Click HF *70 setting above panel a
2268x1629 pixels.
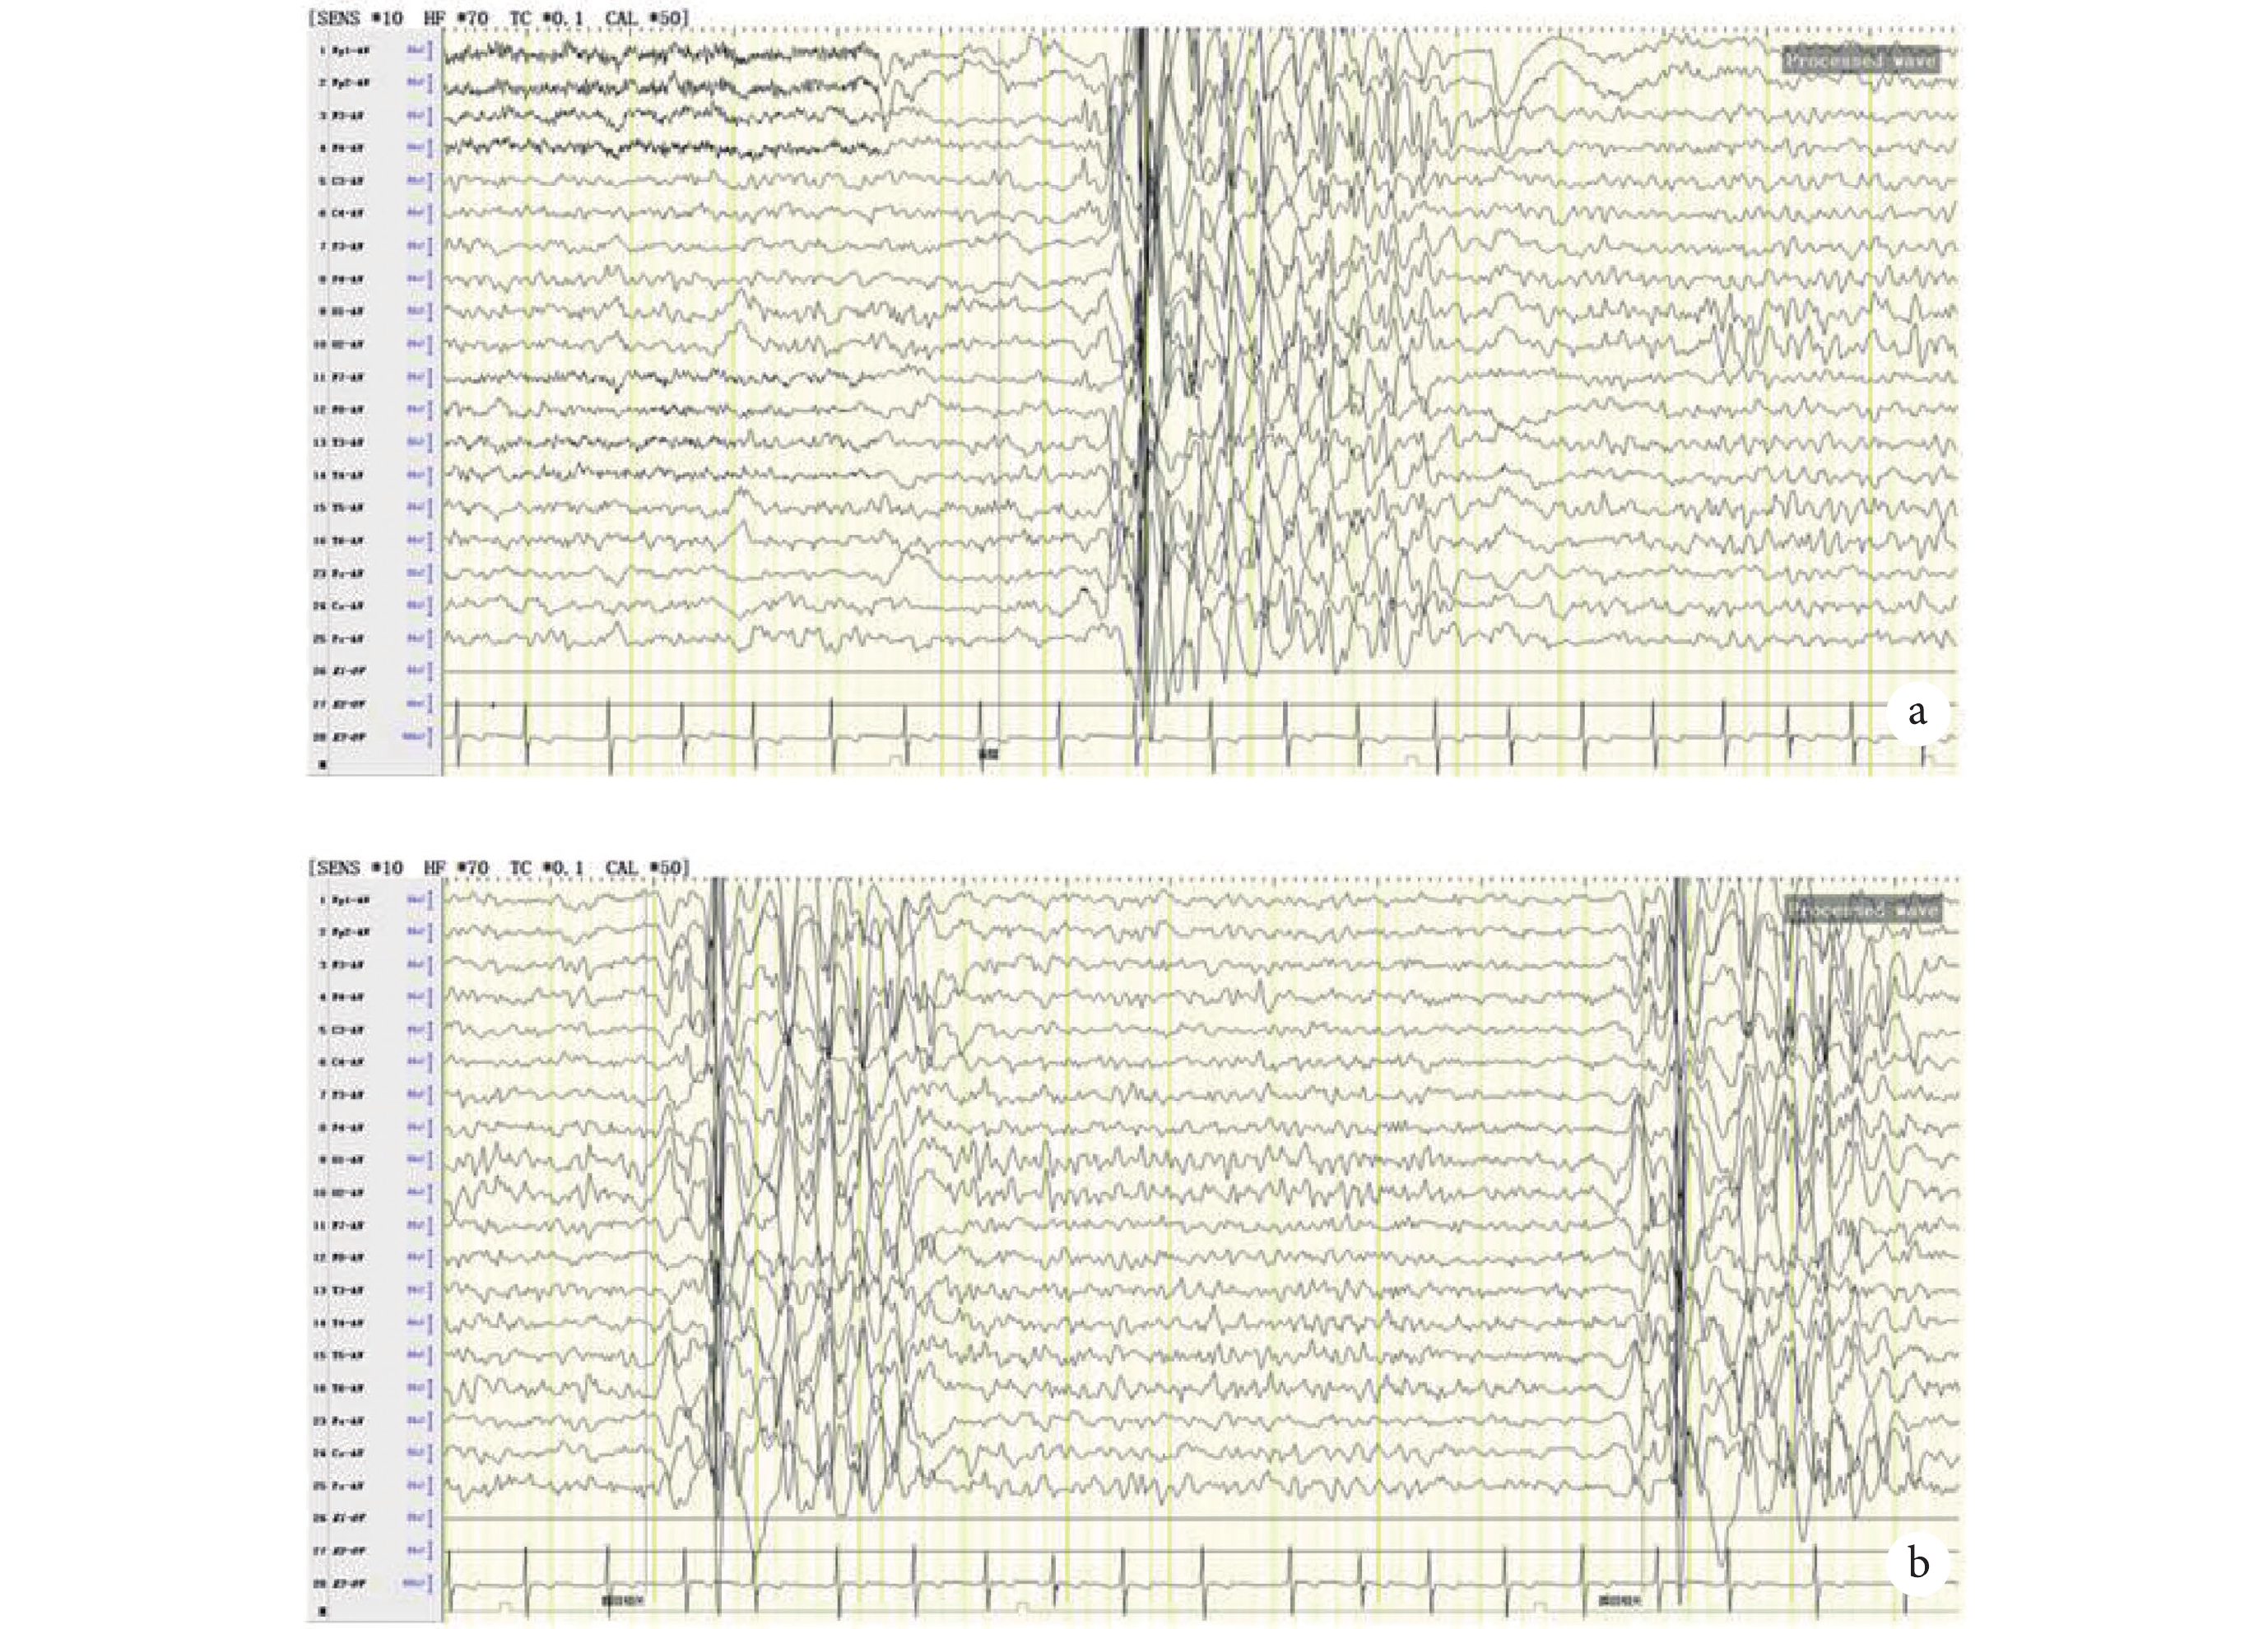(x=456, y=18)
